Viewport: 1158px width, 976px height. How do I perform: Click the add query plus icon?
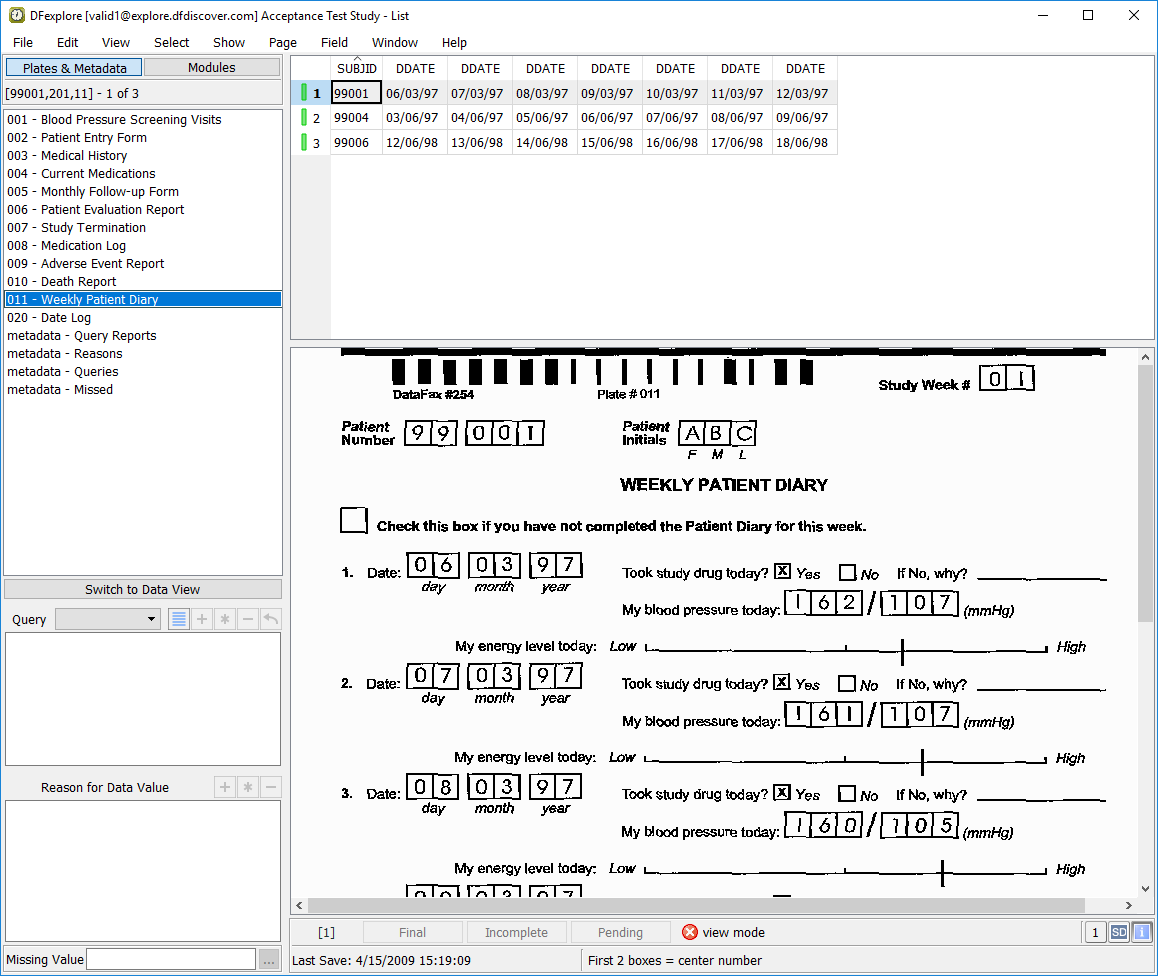tap(202, 619)
